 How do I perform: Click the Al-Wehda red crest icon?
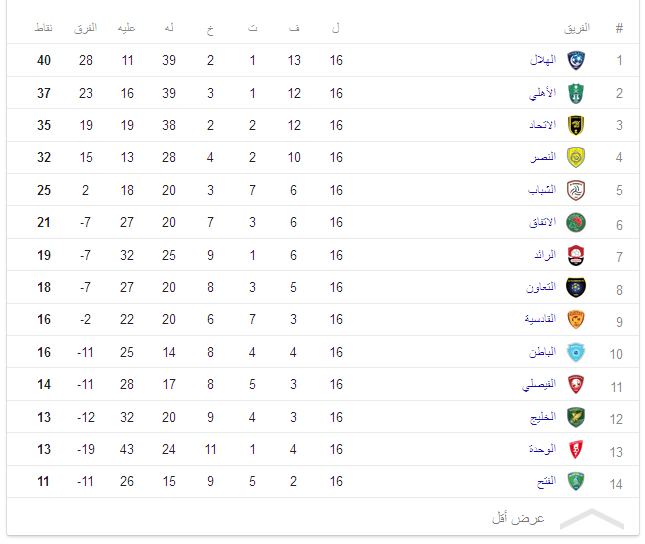(576, 449)
